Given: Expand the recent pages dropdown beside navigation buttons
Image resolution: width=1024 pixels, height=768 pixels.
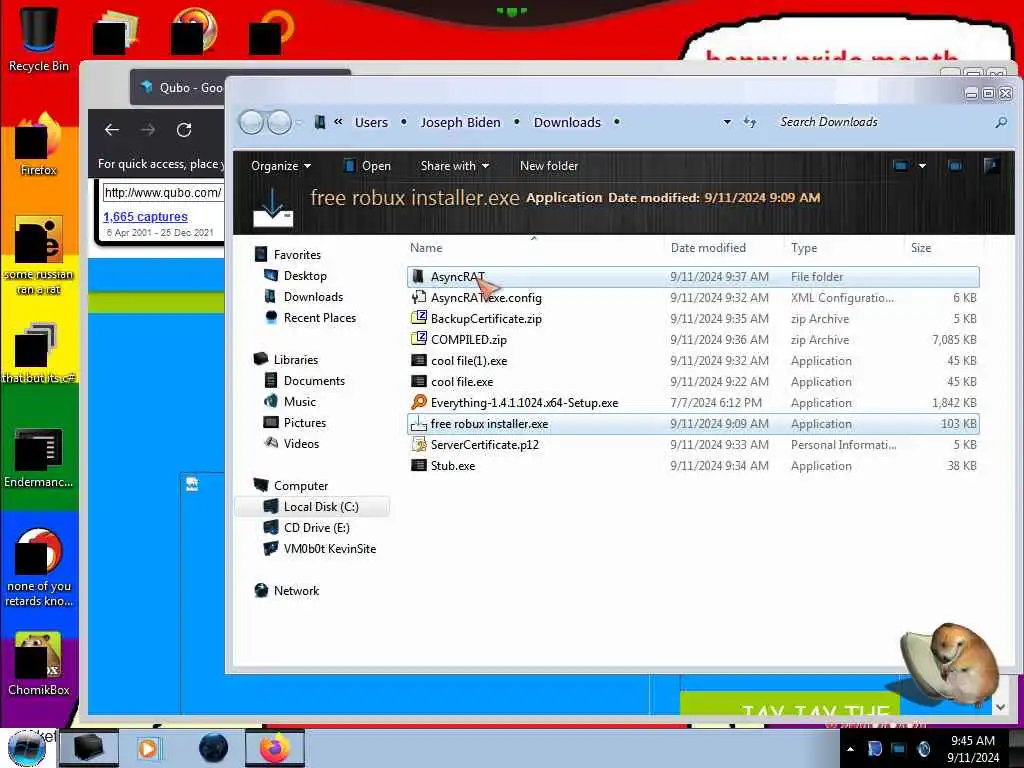Looking at the screenshot, I should [x=298, y=122].
